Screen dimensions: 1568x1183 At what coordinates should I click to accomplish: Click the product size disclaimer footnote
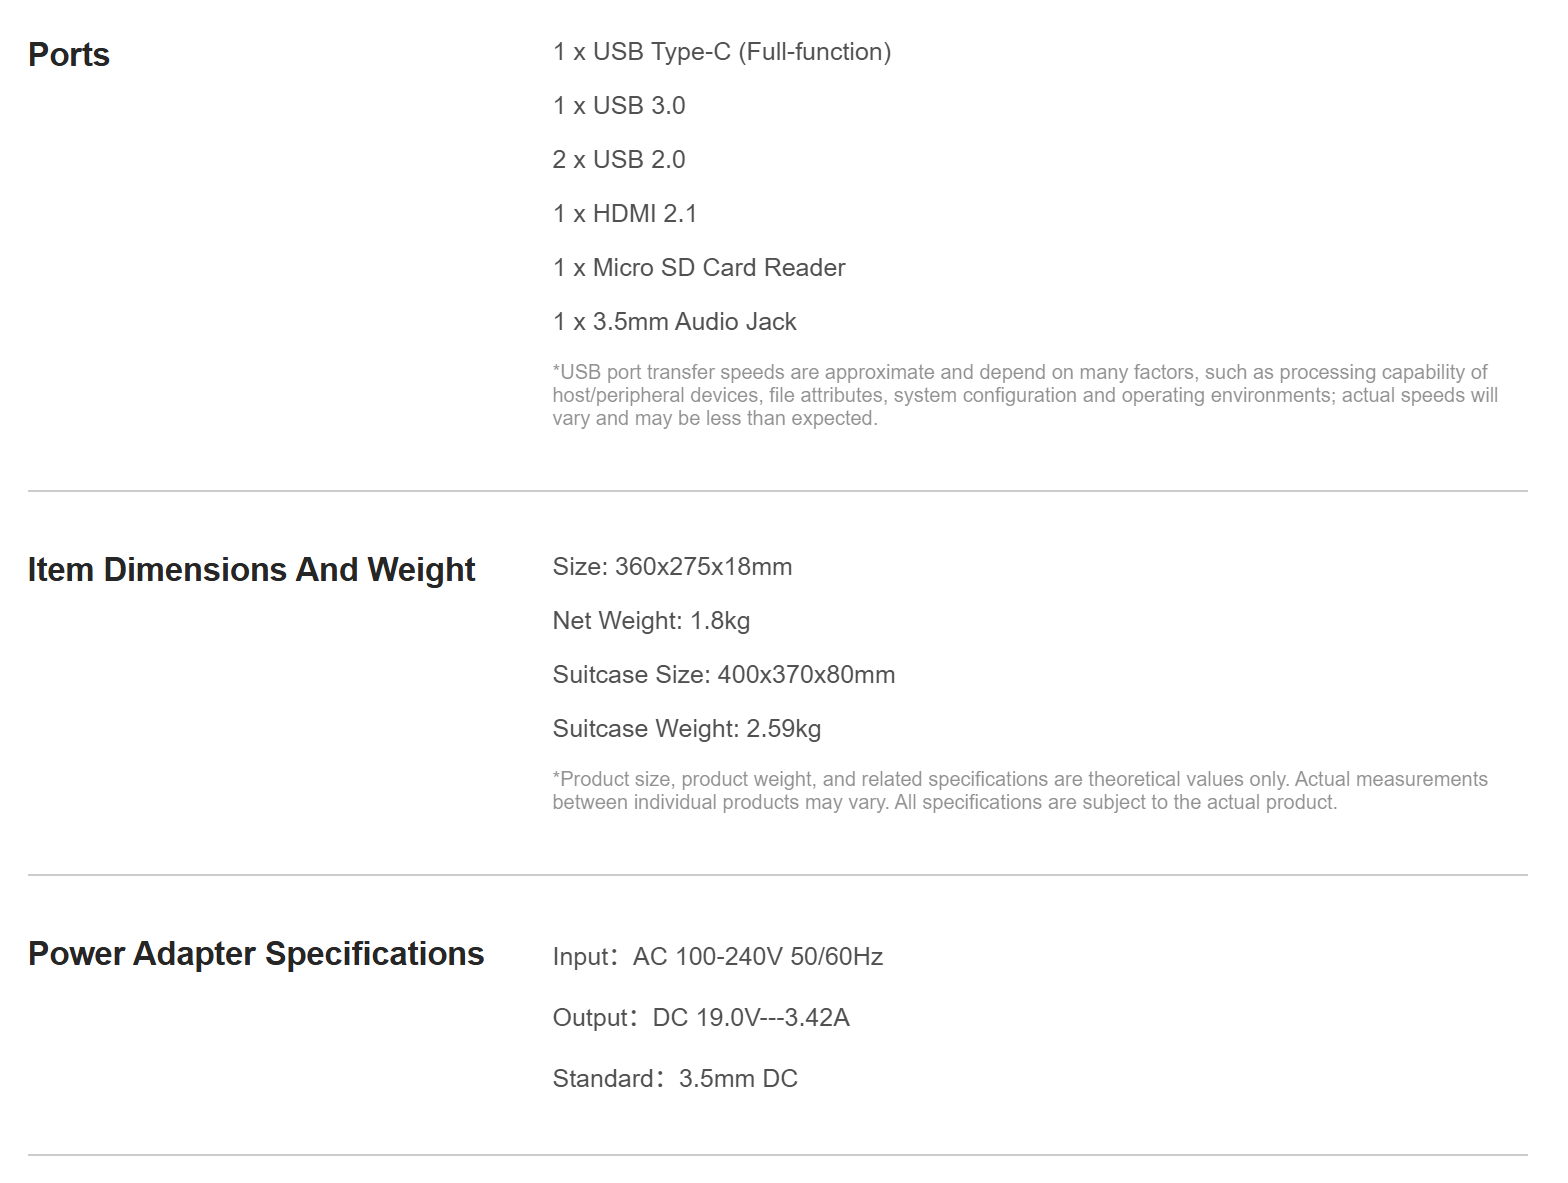1020,790
